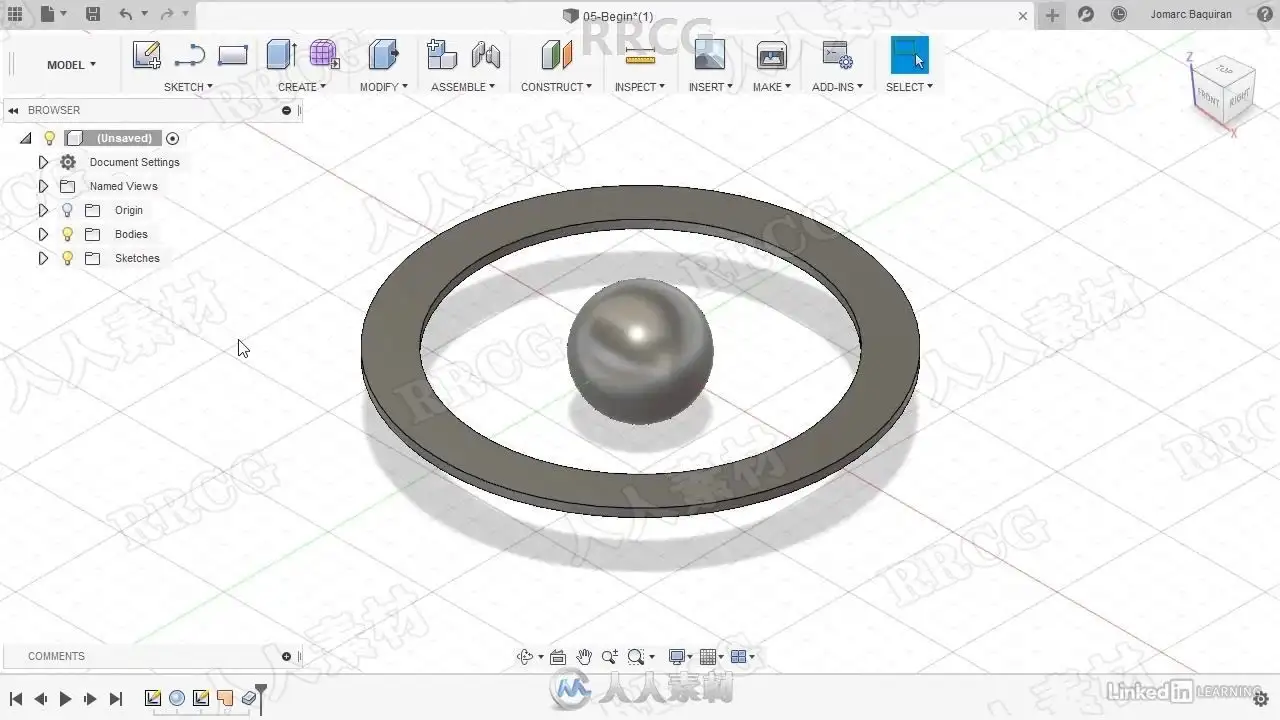1280x720 pixels.
Task: Activate the Measure inspect tool
Action: pos(640,55)
